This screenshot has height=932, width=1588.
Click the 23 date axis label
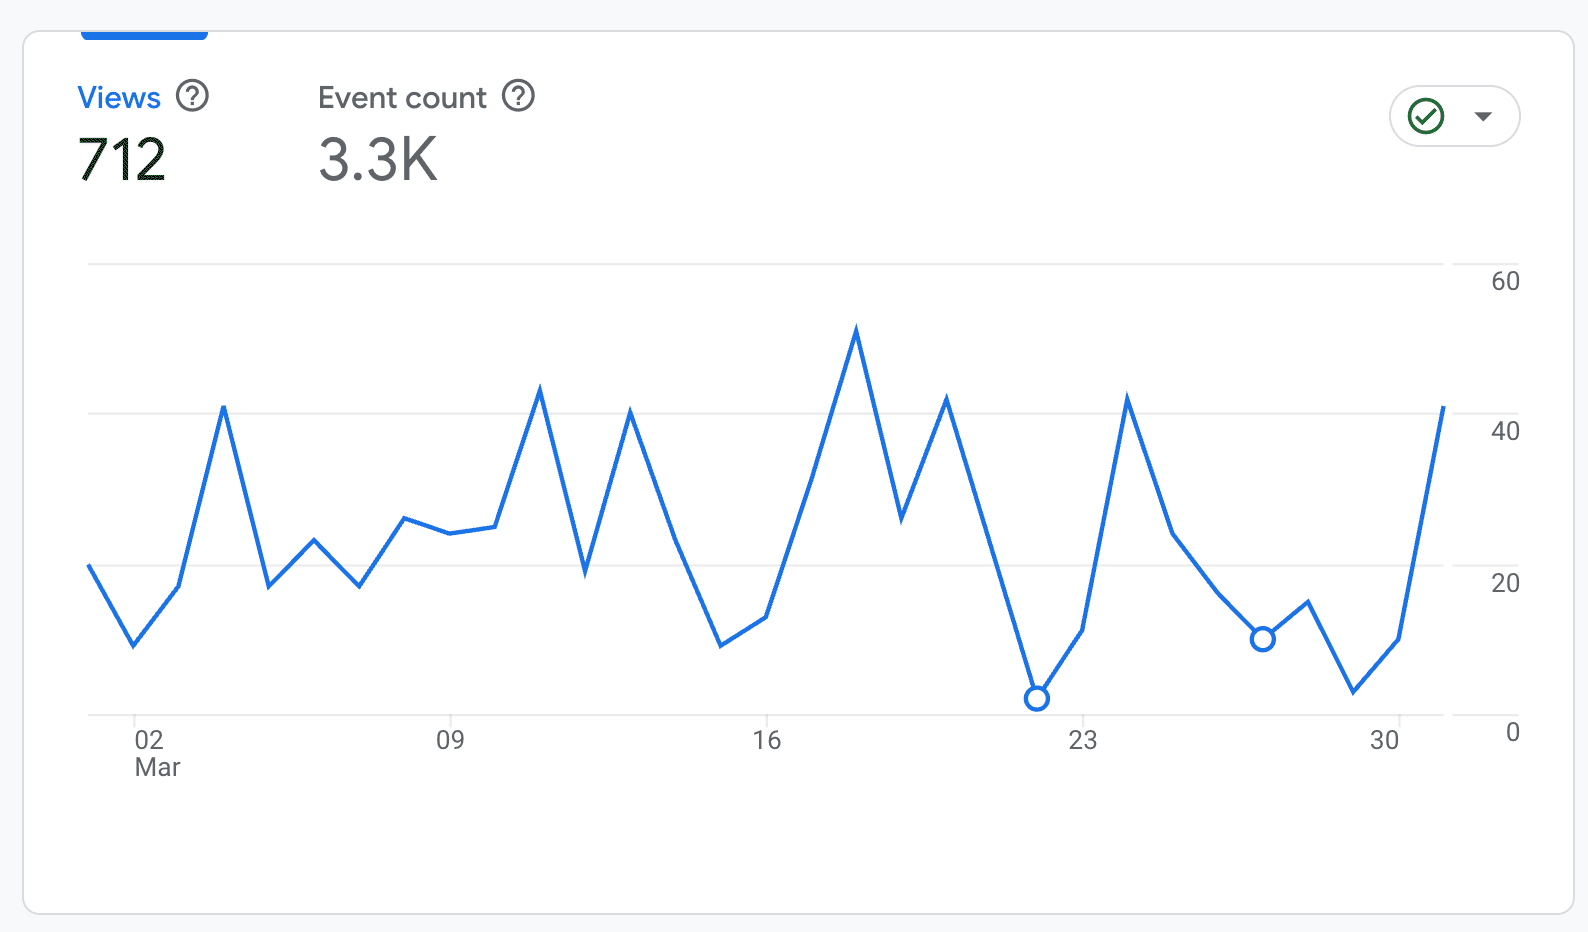(x=1082, y=740)
